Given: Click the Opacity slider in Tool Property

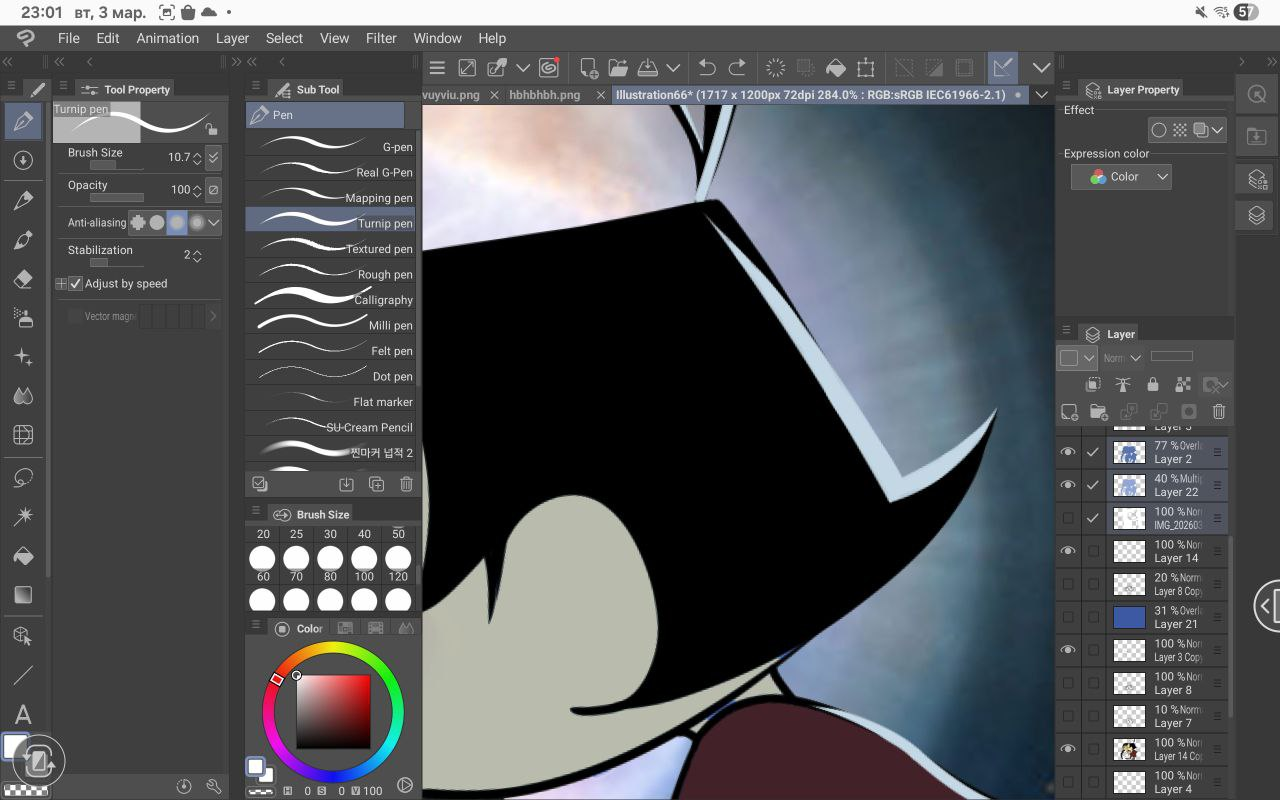Looking at the screenshot, I should coord(116,197).
